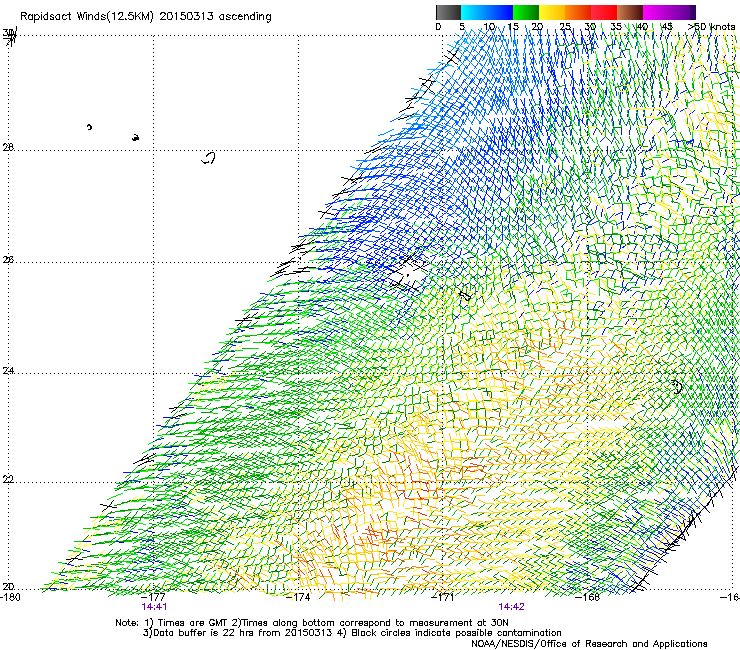Viewport: 740px width, 650px height.
Task: Click the red 30-35 knots legend swatch
Action: click(x=604, y=12)
